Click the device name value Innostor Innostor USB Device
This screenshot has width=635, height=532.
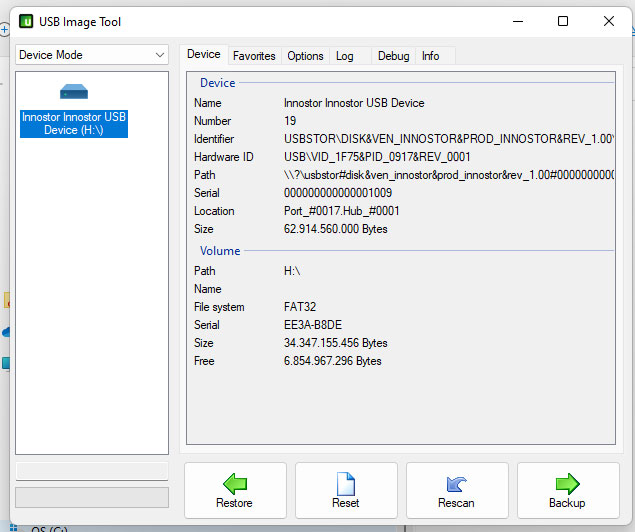tap(354, 103)
